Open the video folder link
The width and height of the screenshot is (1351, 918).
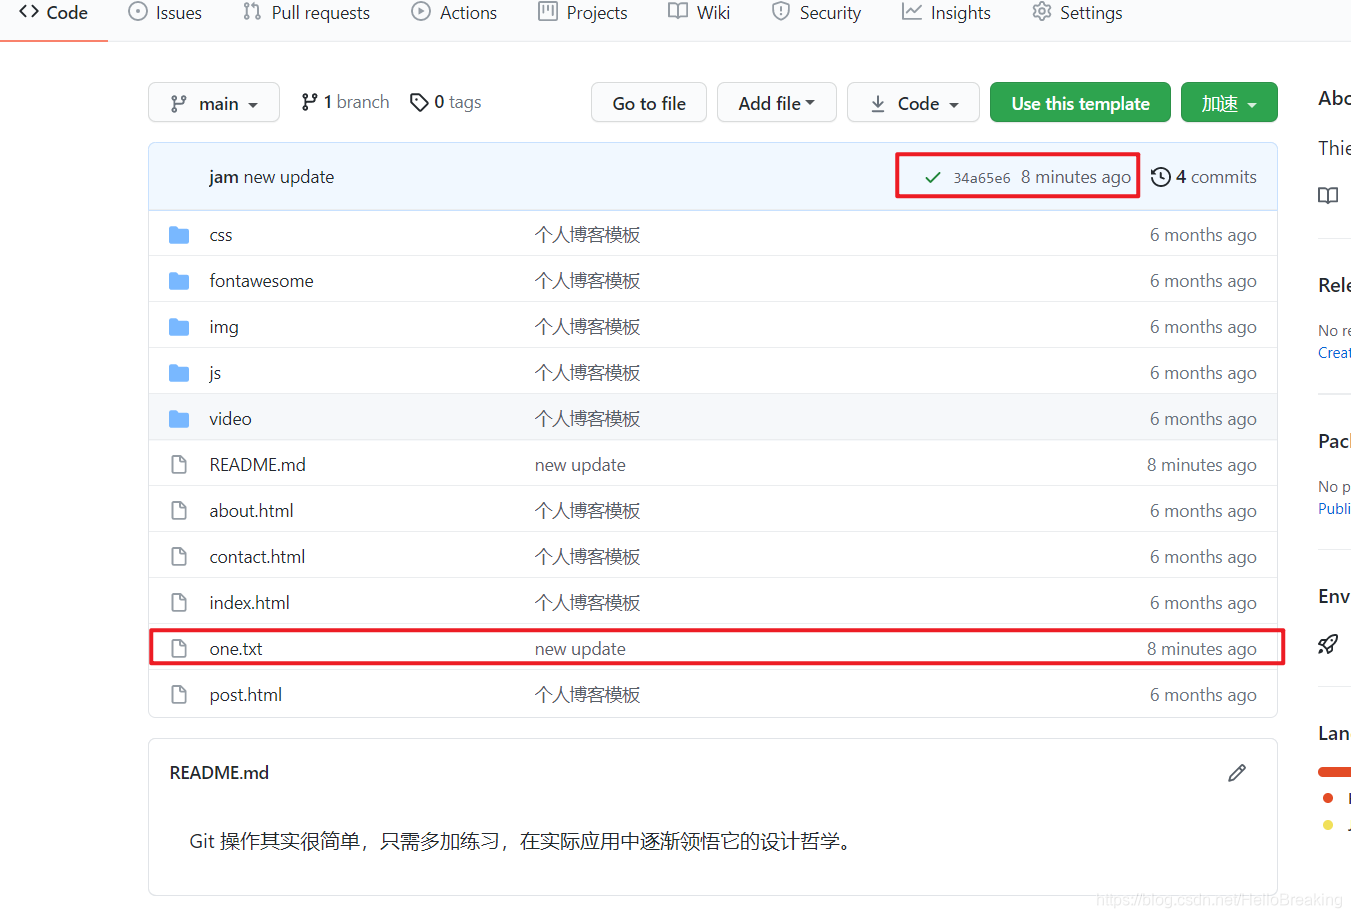click(x=230, y=419)
